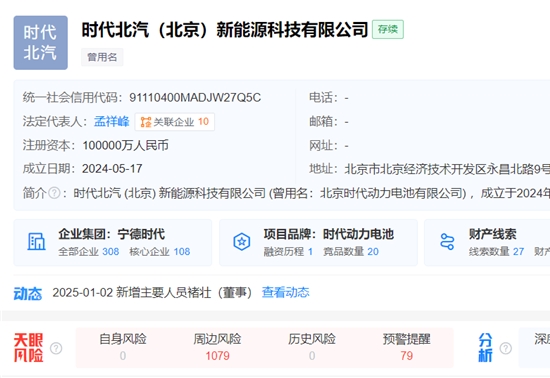The height and width of the screenshot is (378, 550).
Task: Select the 自身风险 0 tab
Action: pos(123,347)
